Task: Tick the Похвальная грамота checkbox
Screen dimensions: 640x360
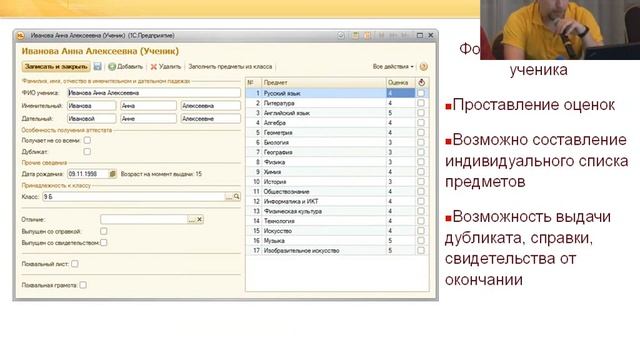Action: pos(83,285)
